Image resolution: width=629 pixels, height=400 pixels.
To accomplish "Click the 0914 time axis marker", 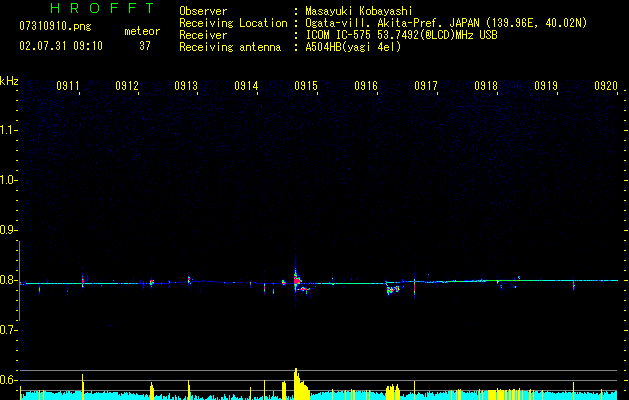I will 246,86.
